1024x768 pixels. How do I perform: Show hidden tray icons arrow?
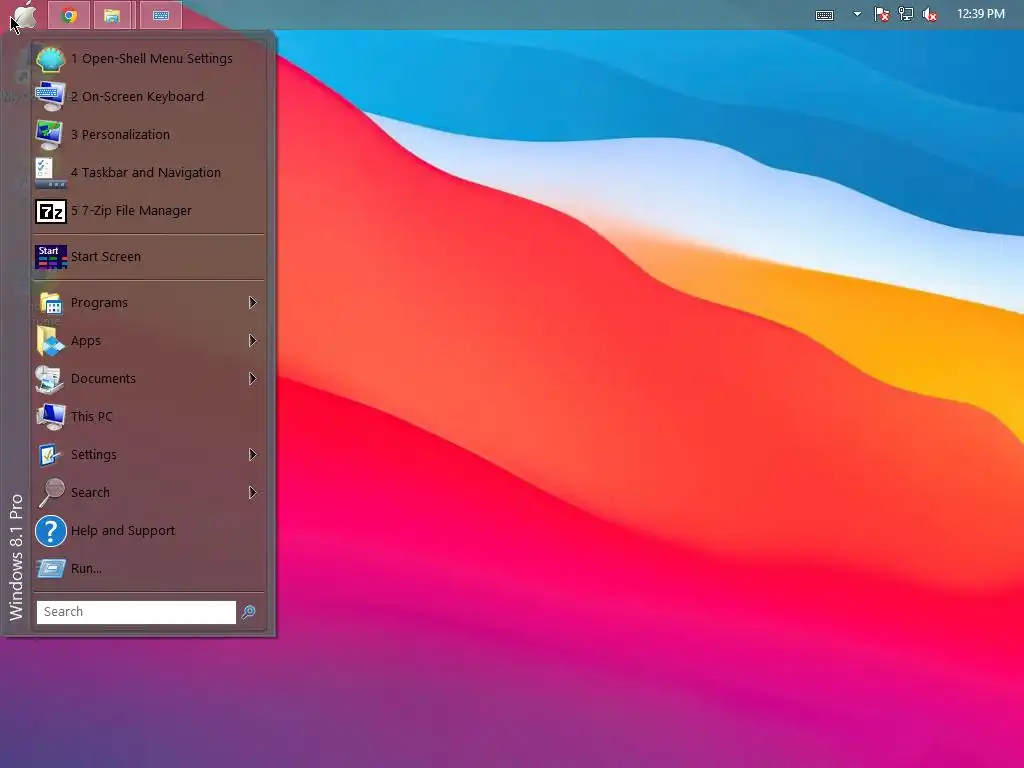tap(857, 14)
